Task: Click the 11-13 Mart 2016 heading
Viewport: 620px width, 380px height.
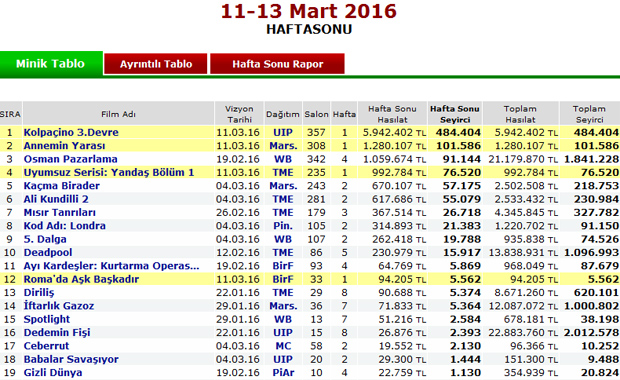Action: 308,11
